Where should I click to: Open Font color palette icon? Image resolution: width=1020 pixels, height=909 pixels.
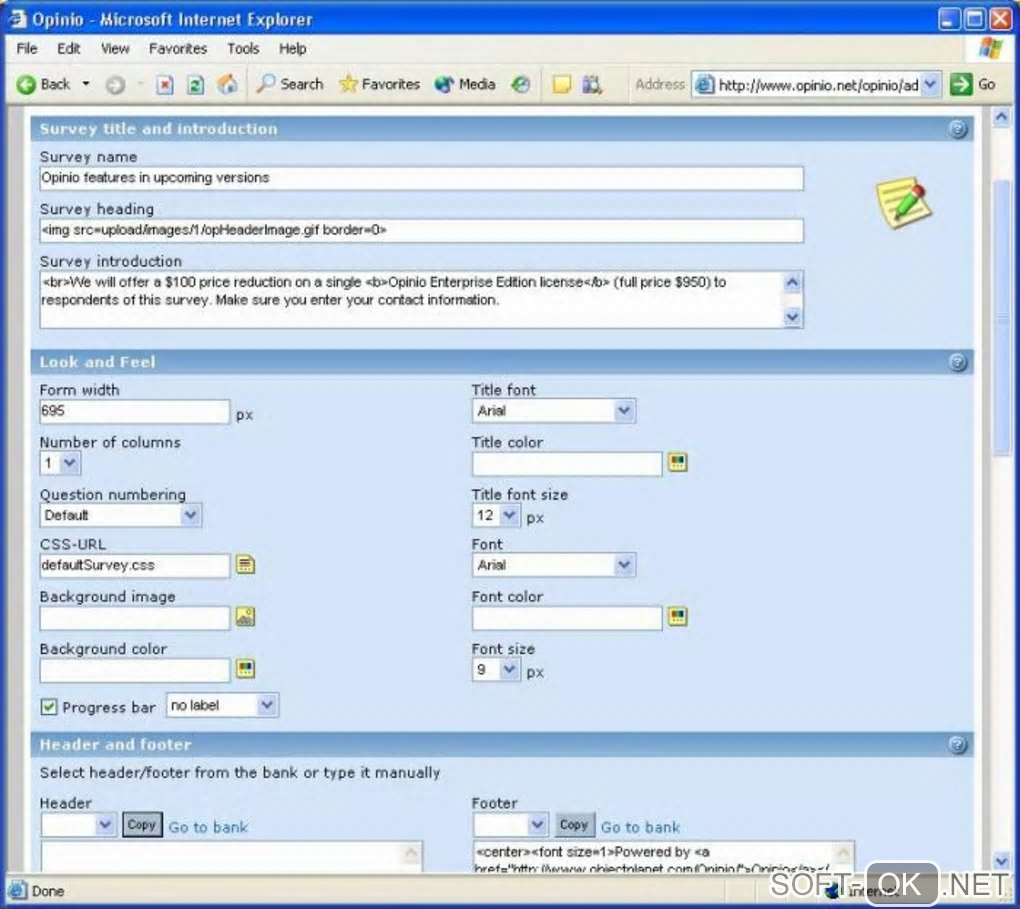[677, 616]
